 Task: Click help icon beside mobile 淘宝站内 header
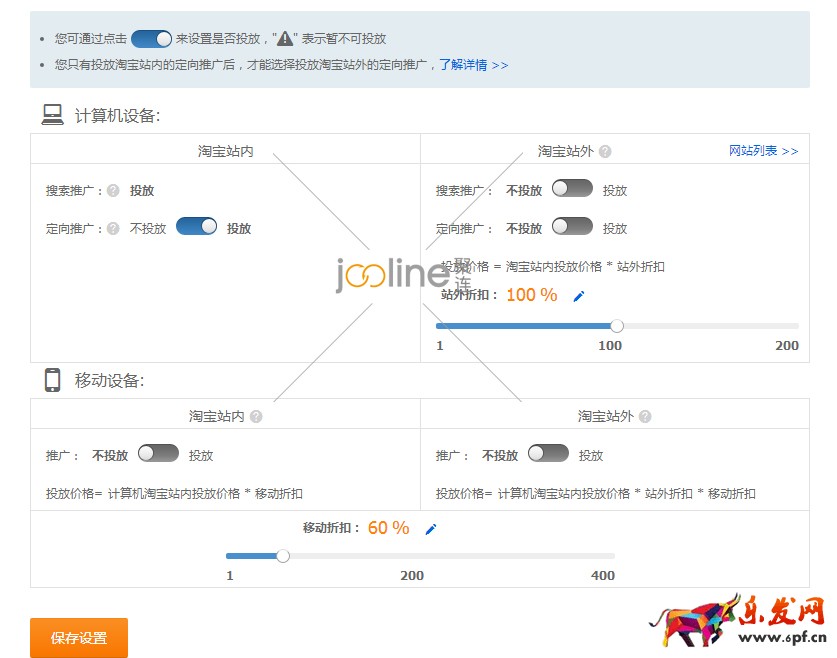(x=256, y=416)
